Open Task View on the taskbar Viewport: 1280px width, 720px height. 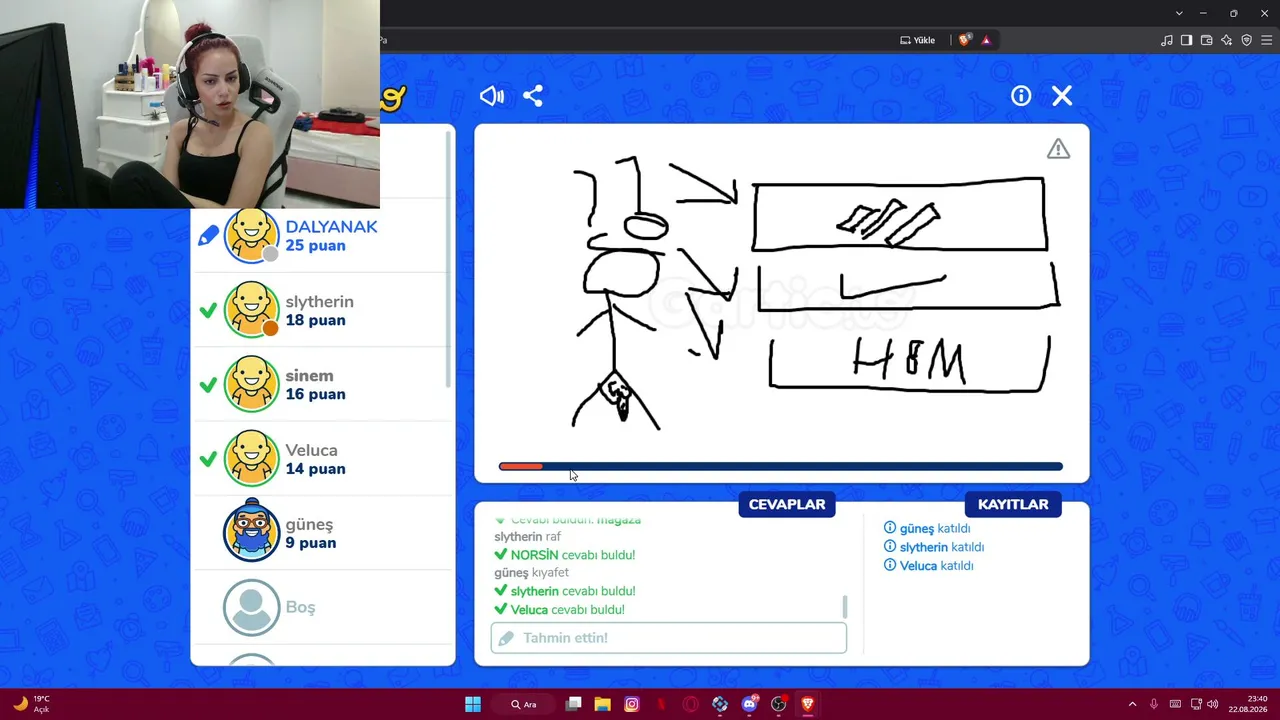tap(574, 704)
